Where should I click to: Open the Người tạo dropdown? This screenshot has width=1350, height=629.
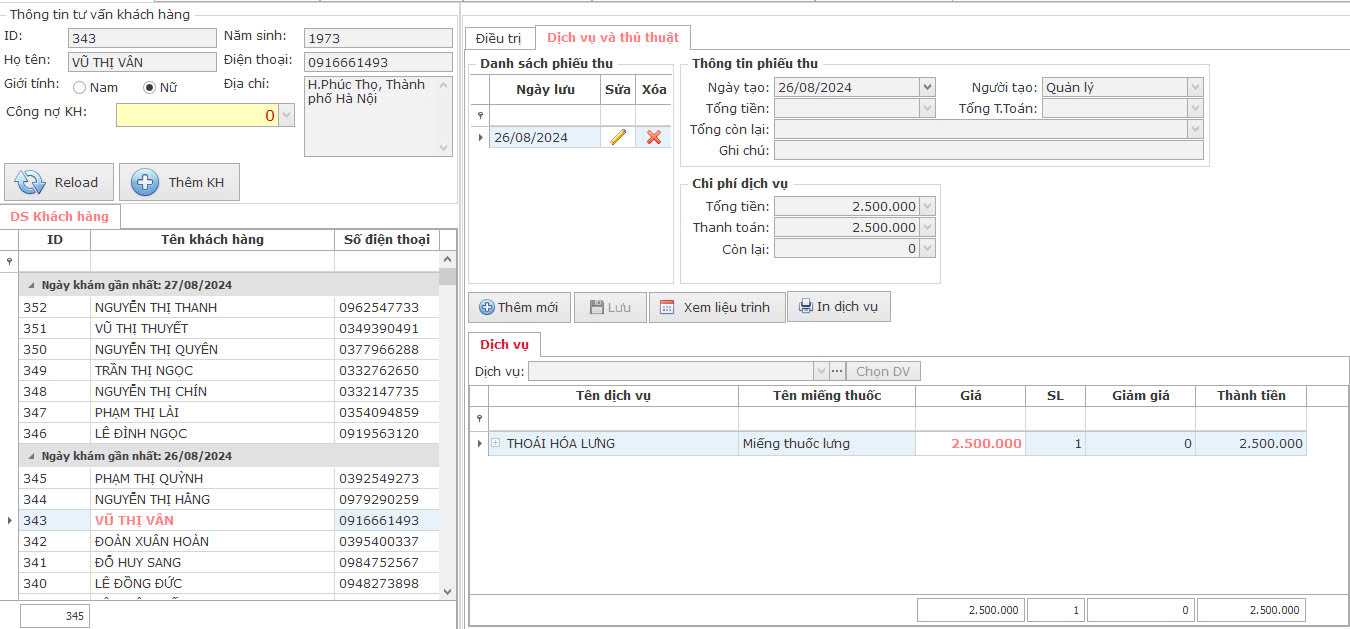pos(1195,87)
